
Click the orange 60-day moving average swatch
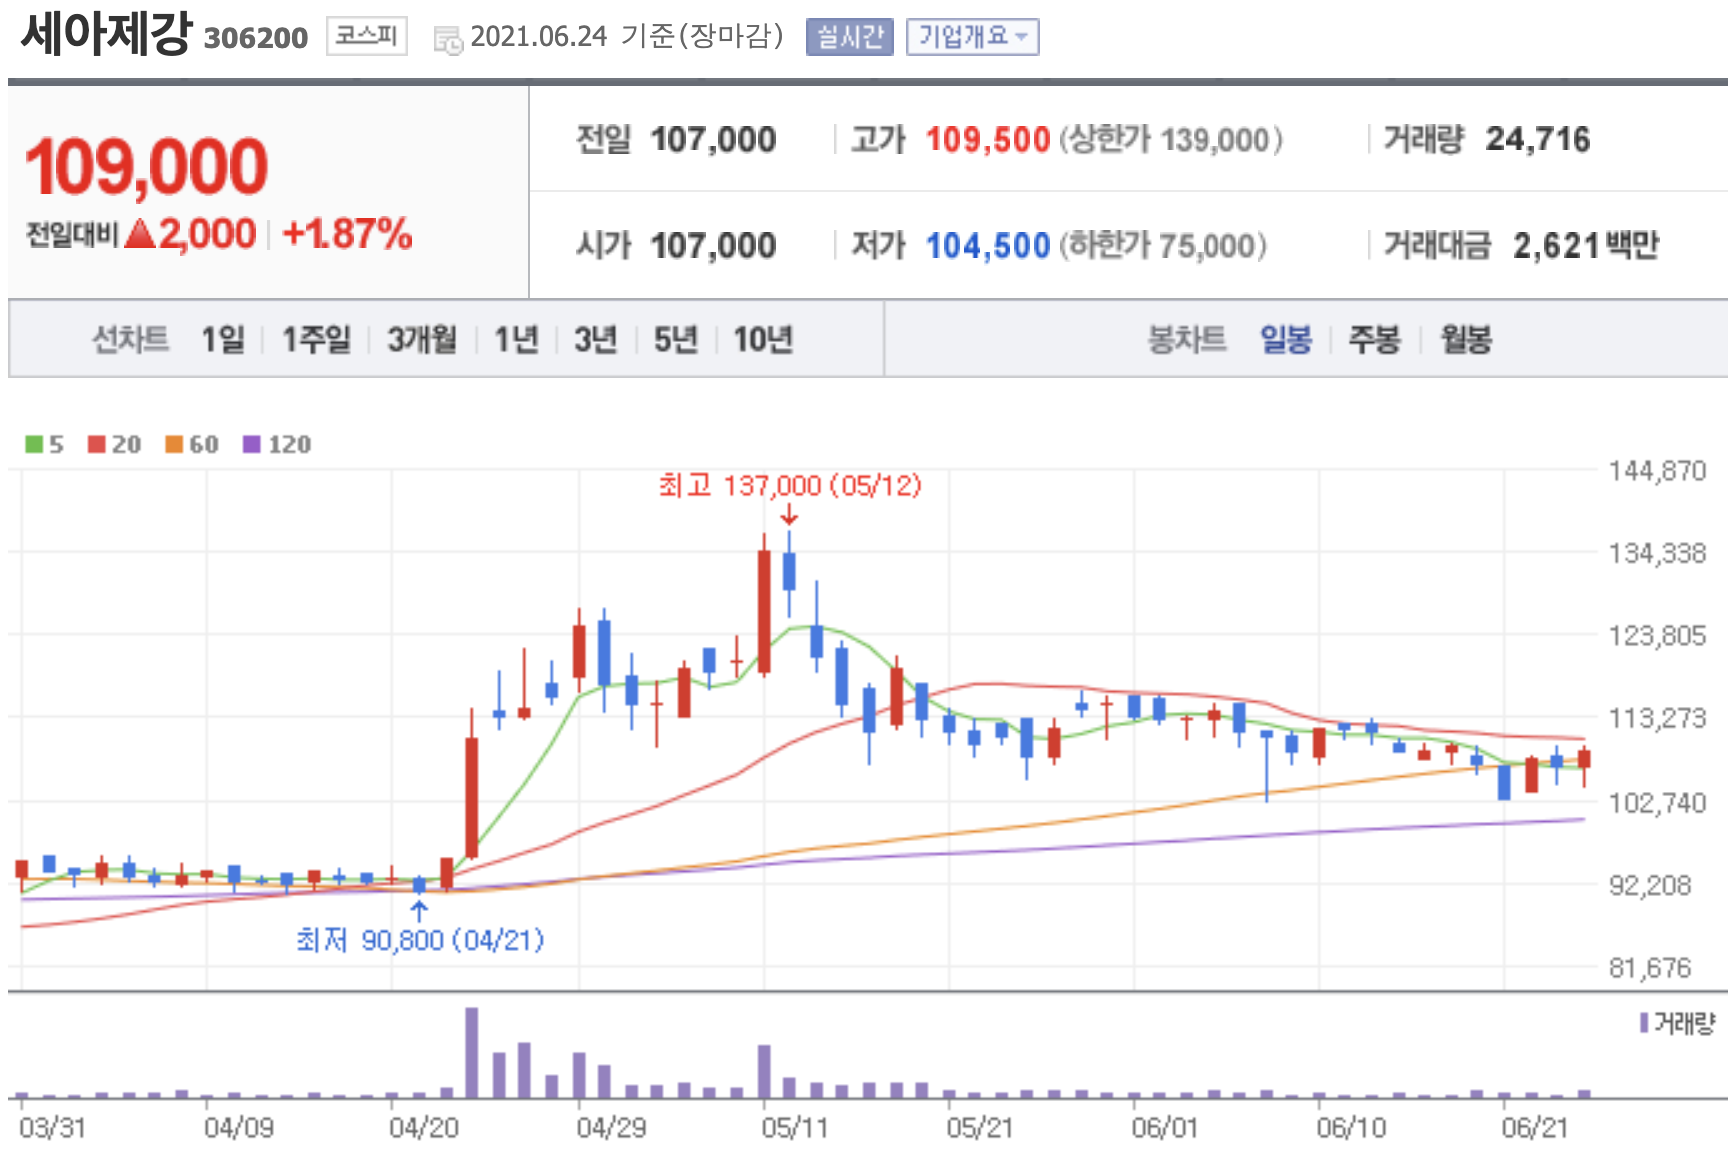[x=174, y=444]
